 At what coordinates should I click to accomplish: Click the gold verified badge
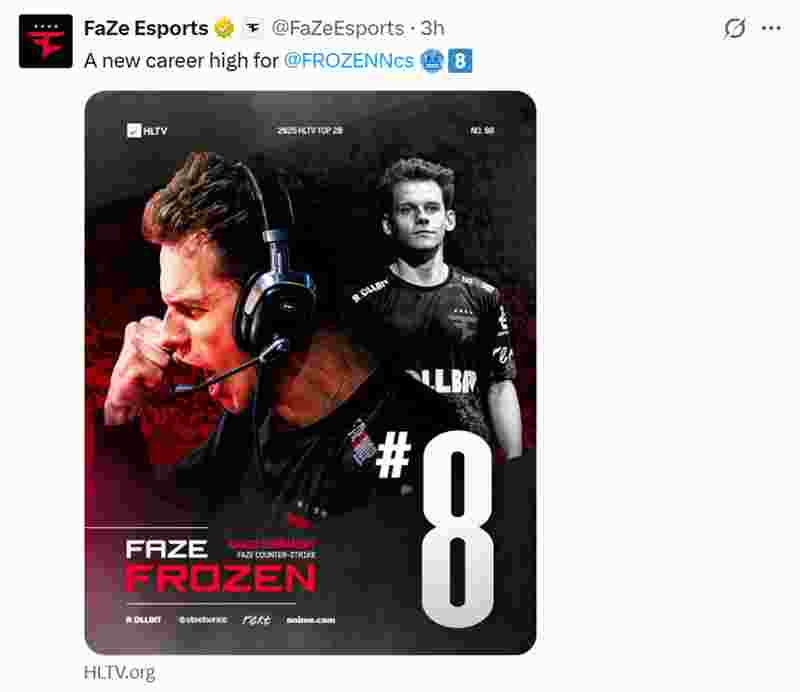pyautogui.click(x=224, y=28)
